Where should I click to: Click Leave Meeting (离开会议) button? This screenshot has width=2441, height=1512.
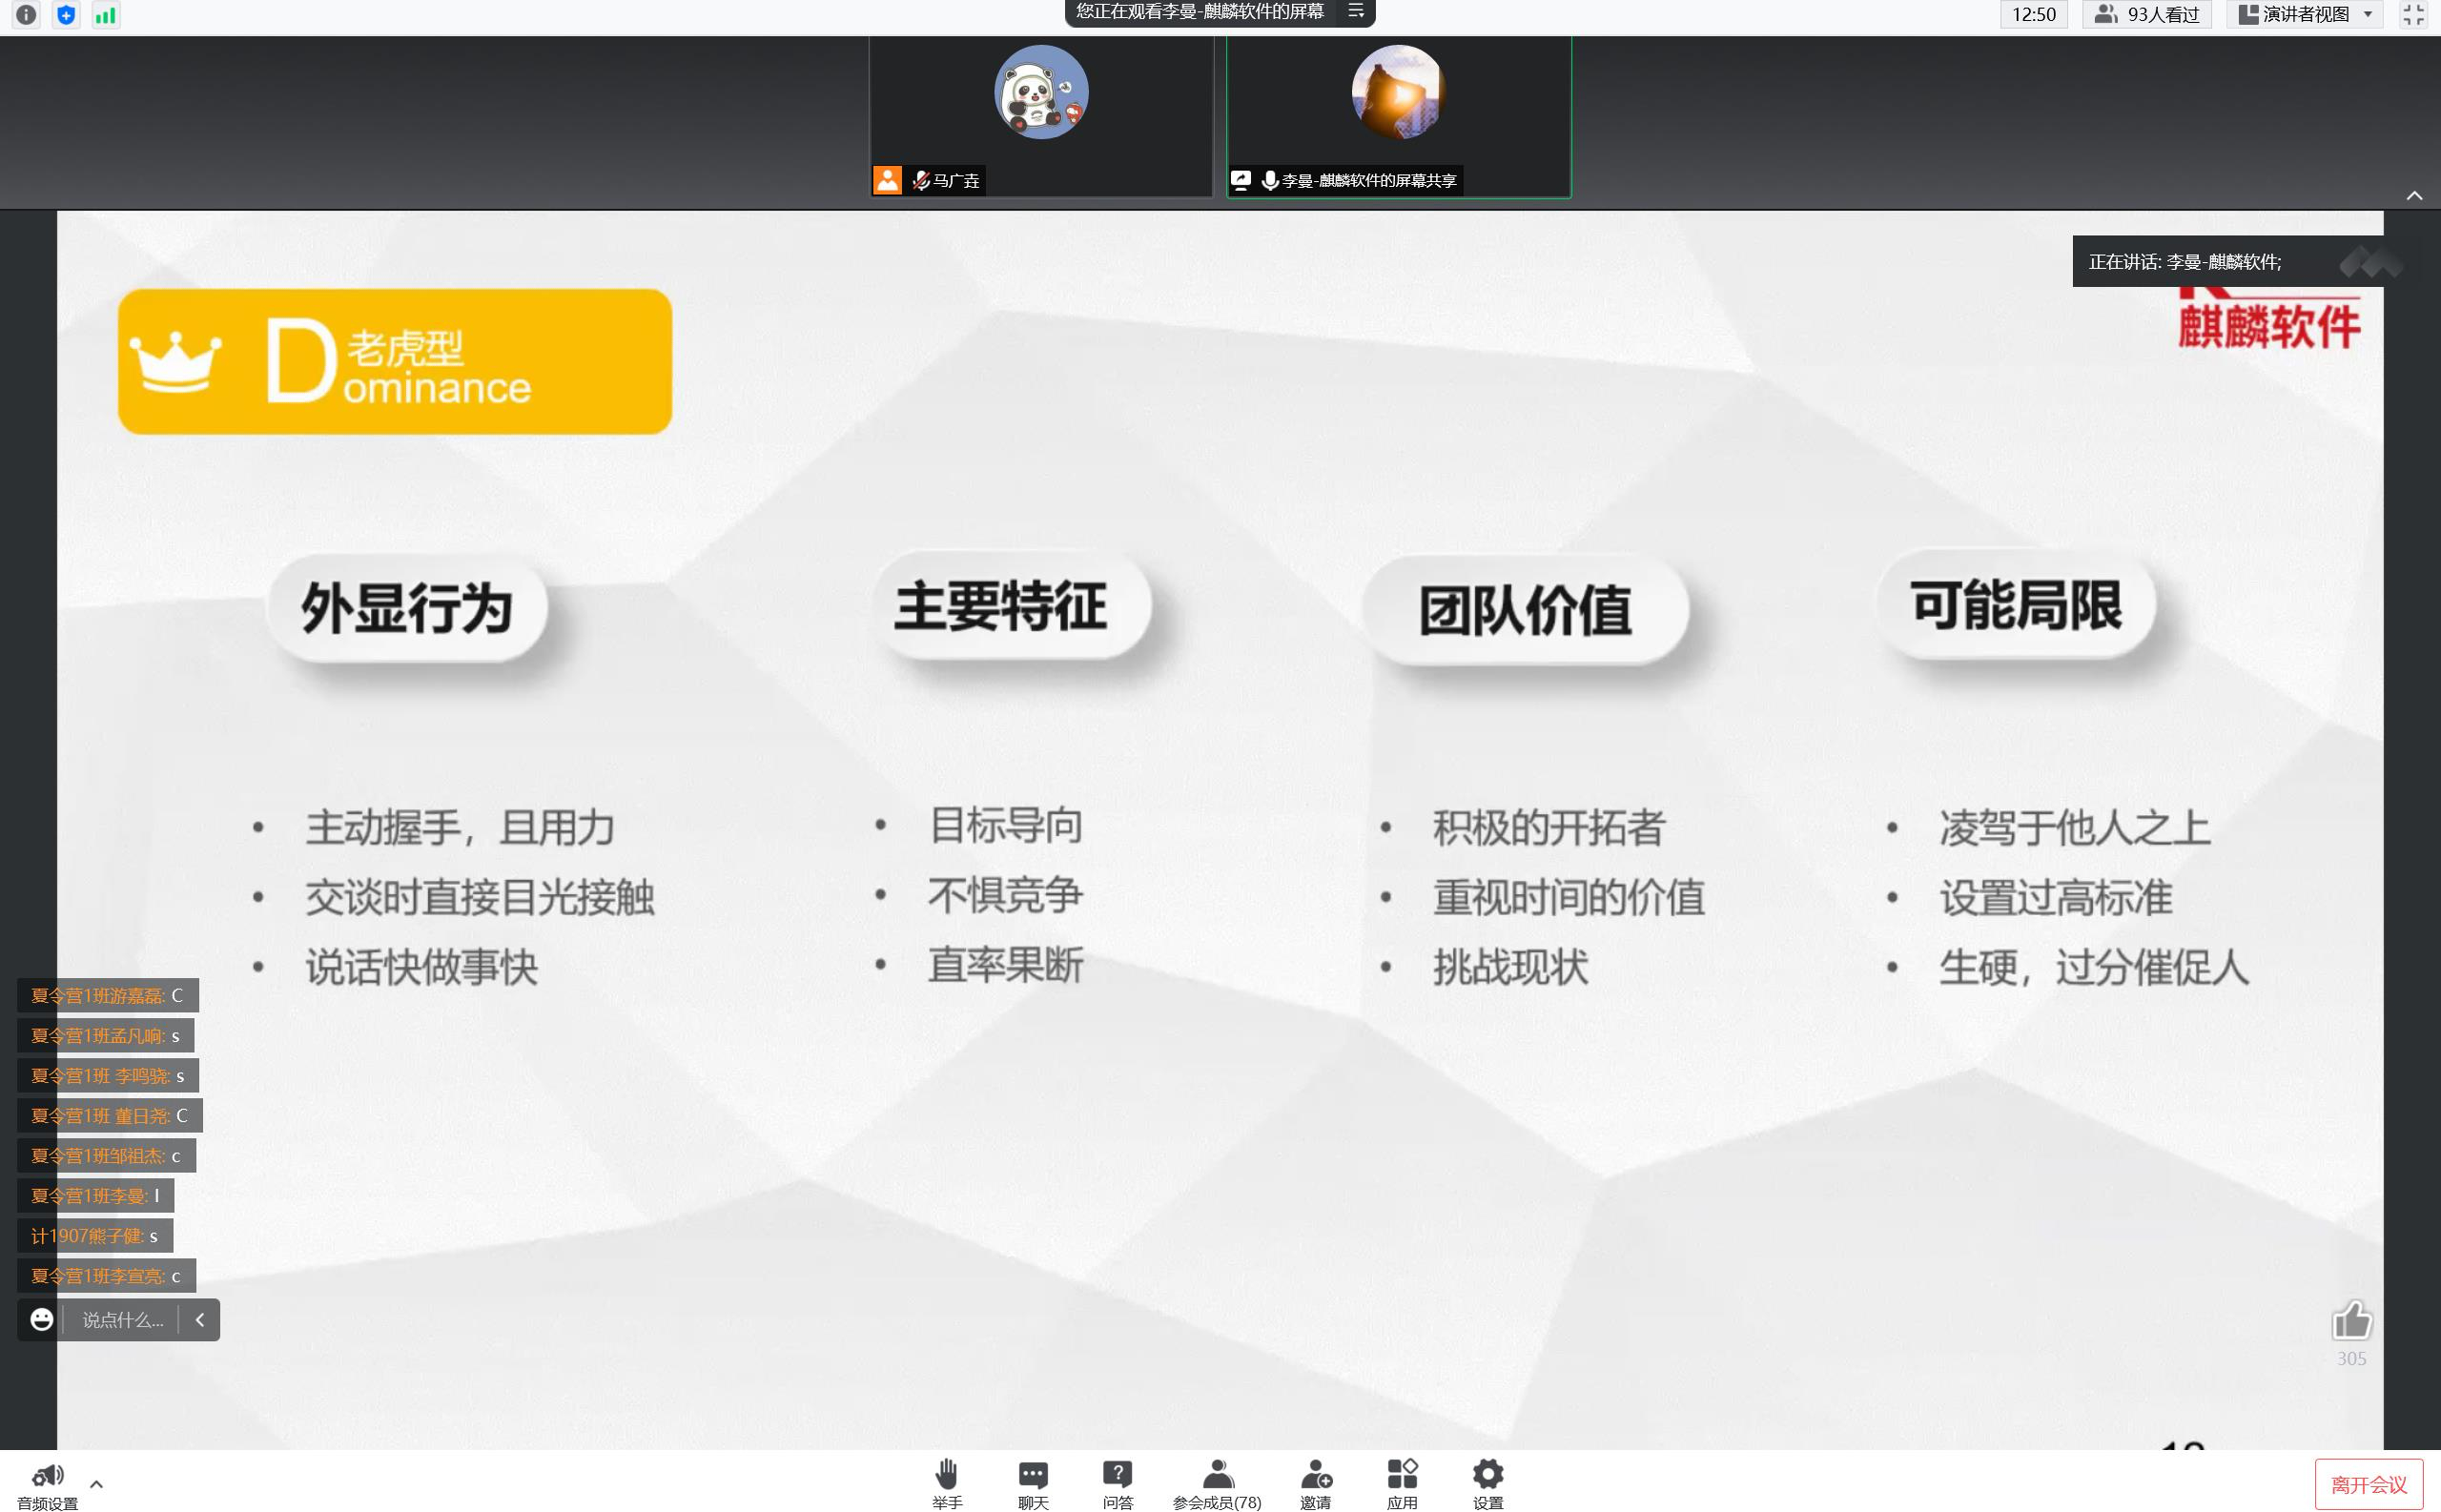click(x=2368, y=1485)
